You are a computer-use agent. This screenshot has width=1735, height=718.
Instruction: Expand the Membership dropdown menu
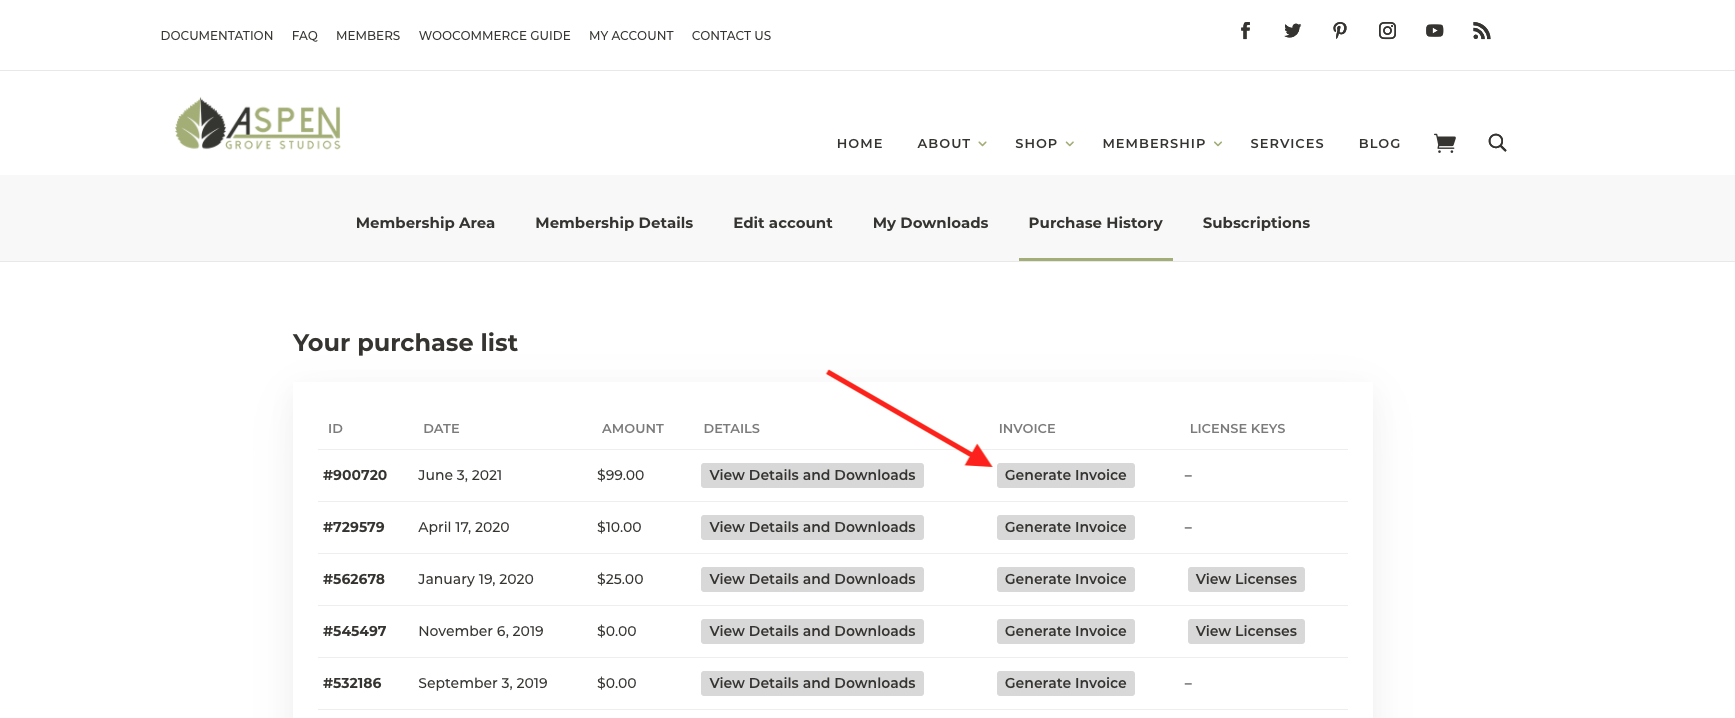[1162, 144]
